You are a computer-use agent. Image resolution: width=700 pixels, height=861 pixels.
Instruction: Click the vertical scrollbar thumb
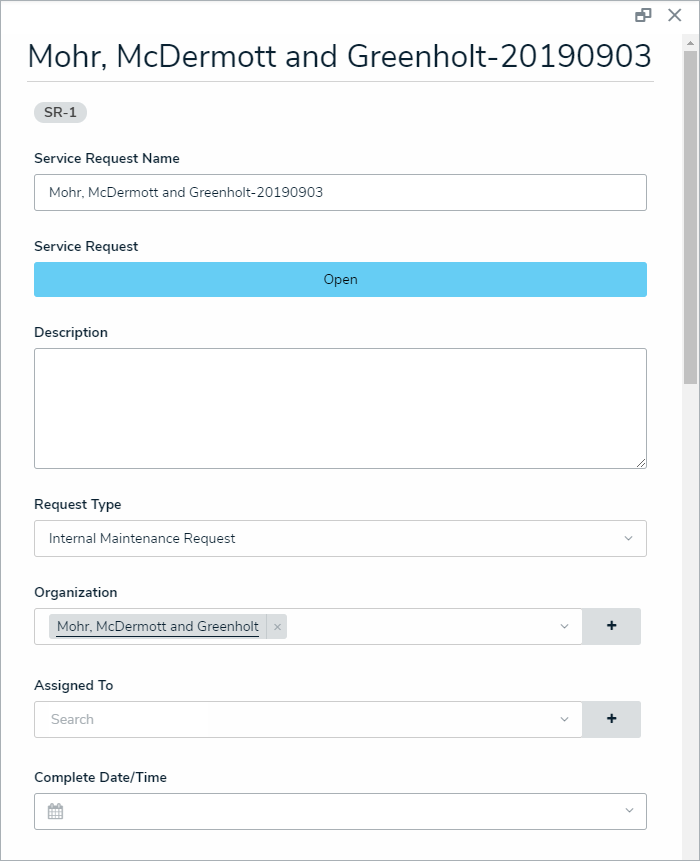tap(691, 210)
